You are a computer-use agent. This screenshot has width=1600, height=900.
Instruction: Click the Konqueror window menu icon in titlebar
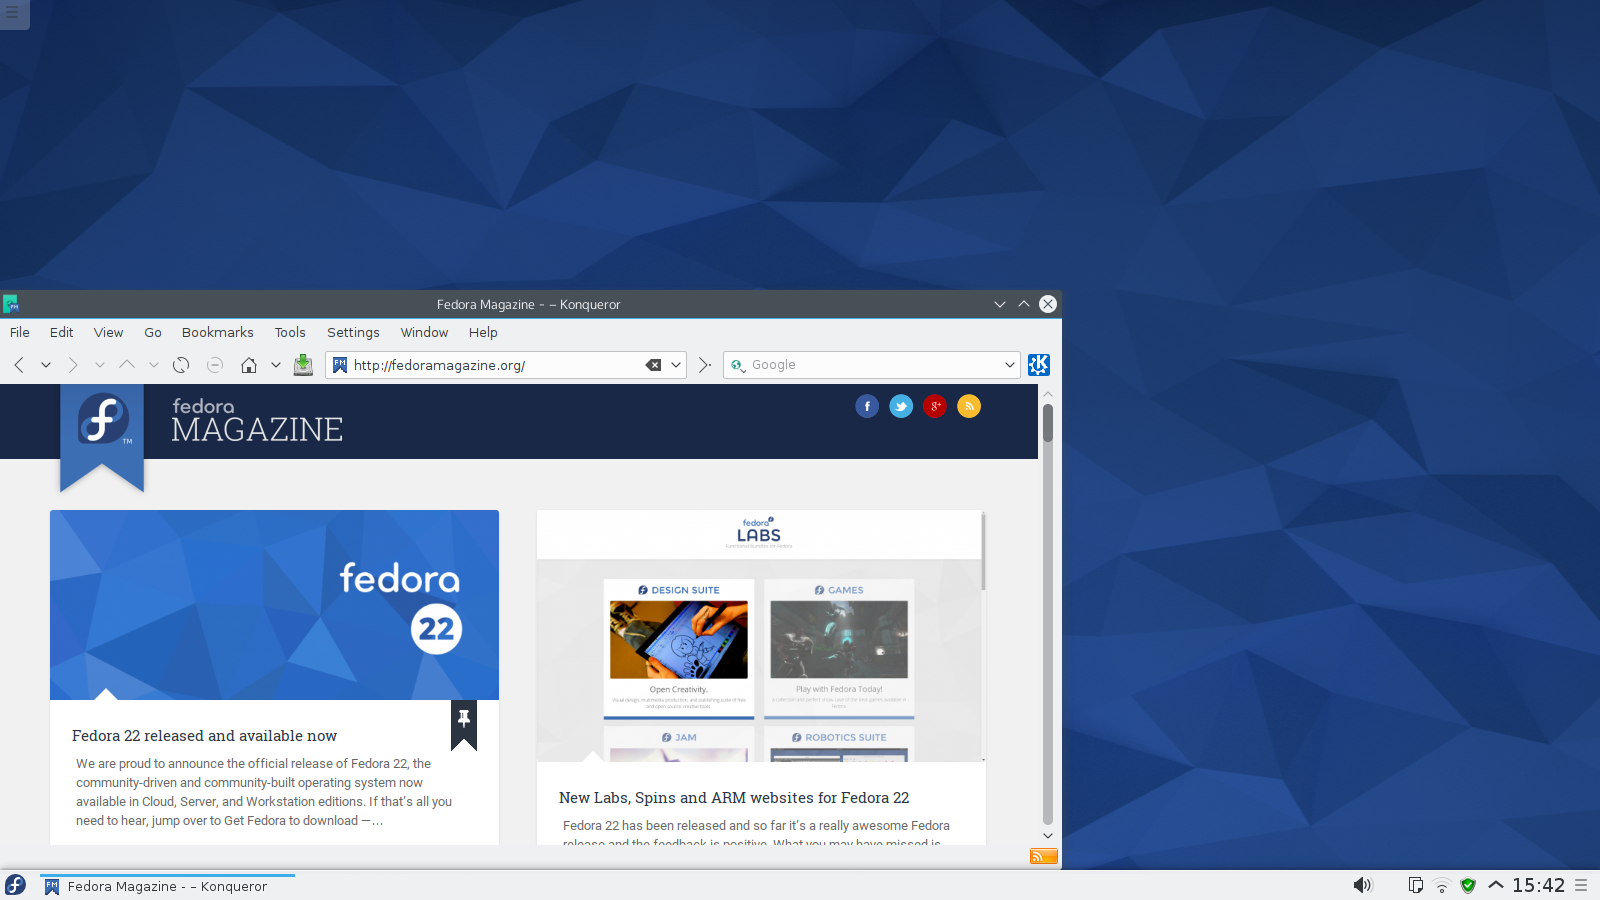(x=11, y=304)
